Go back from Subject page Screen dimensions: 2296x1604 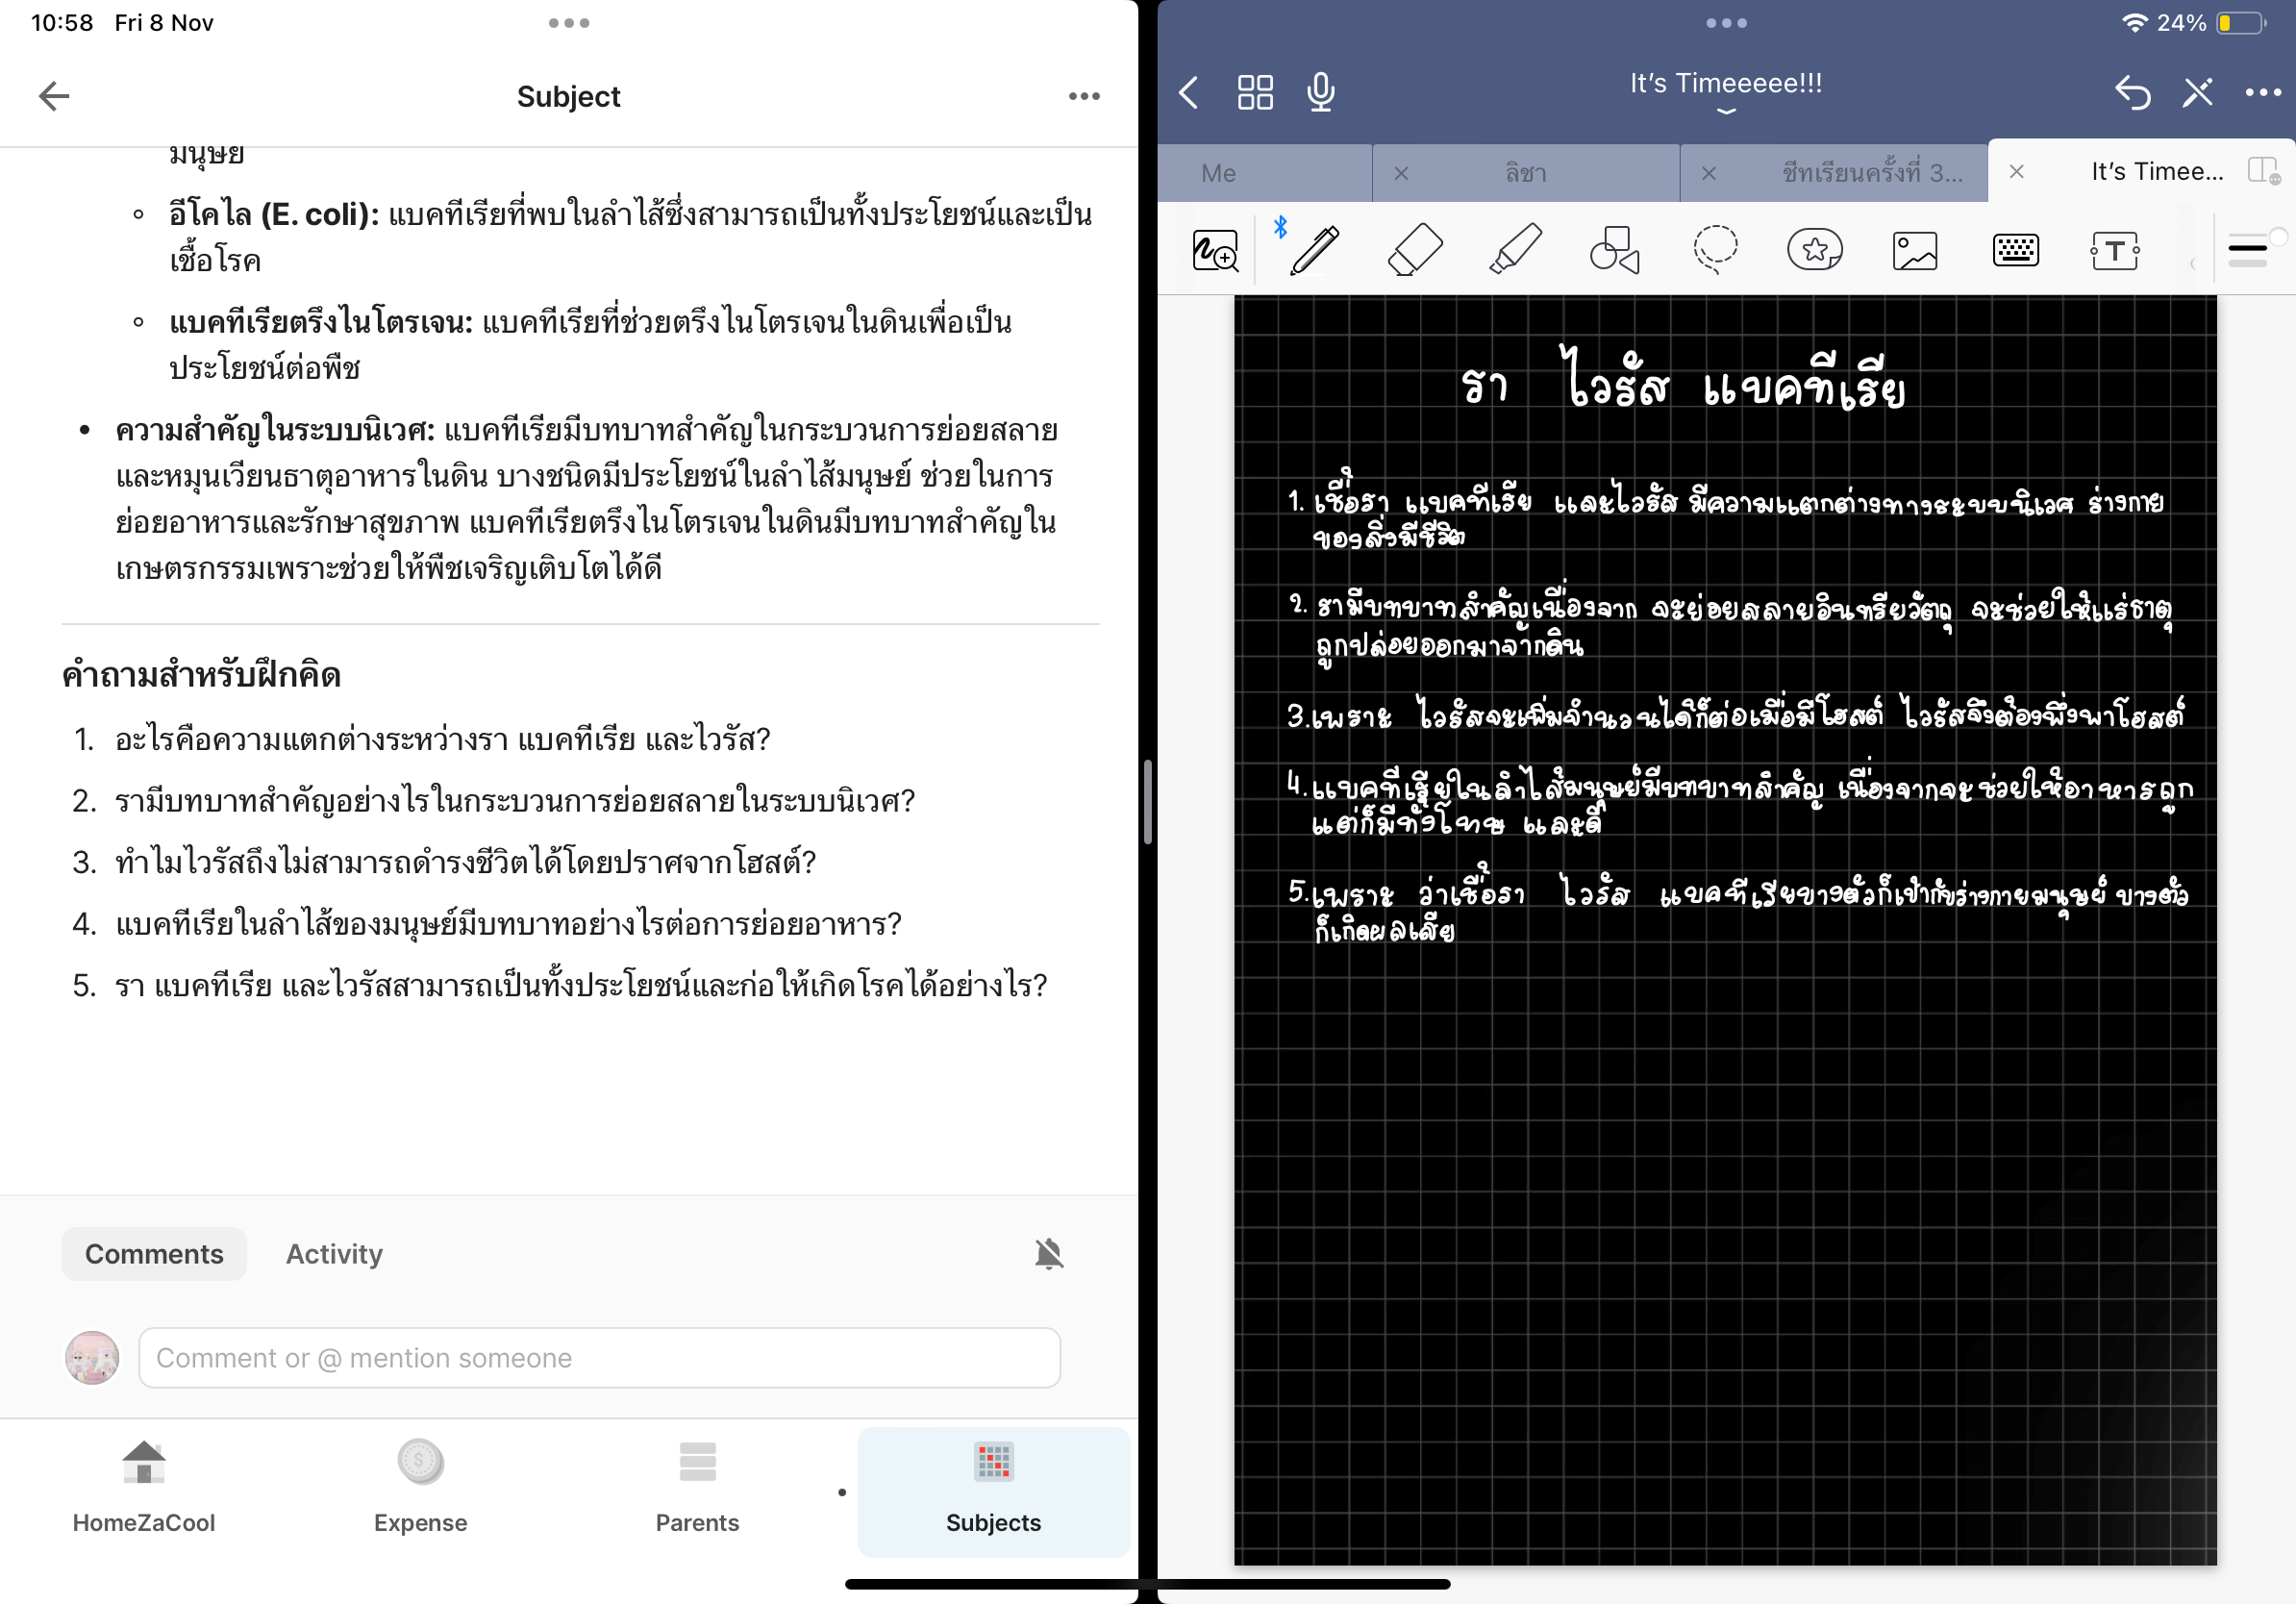(x=54, y=96)
